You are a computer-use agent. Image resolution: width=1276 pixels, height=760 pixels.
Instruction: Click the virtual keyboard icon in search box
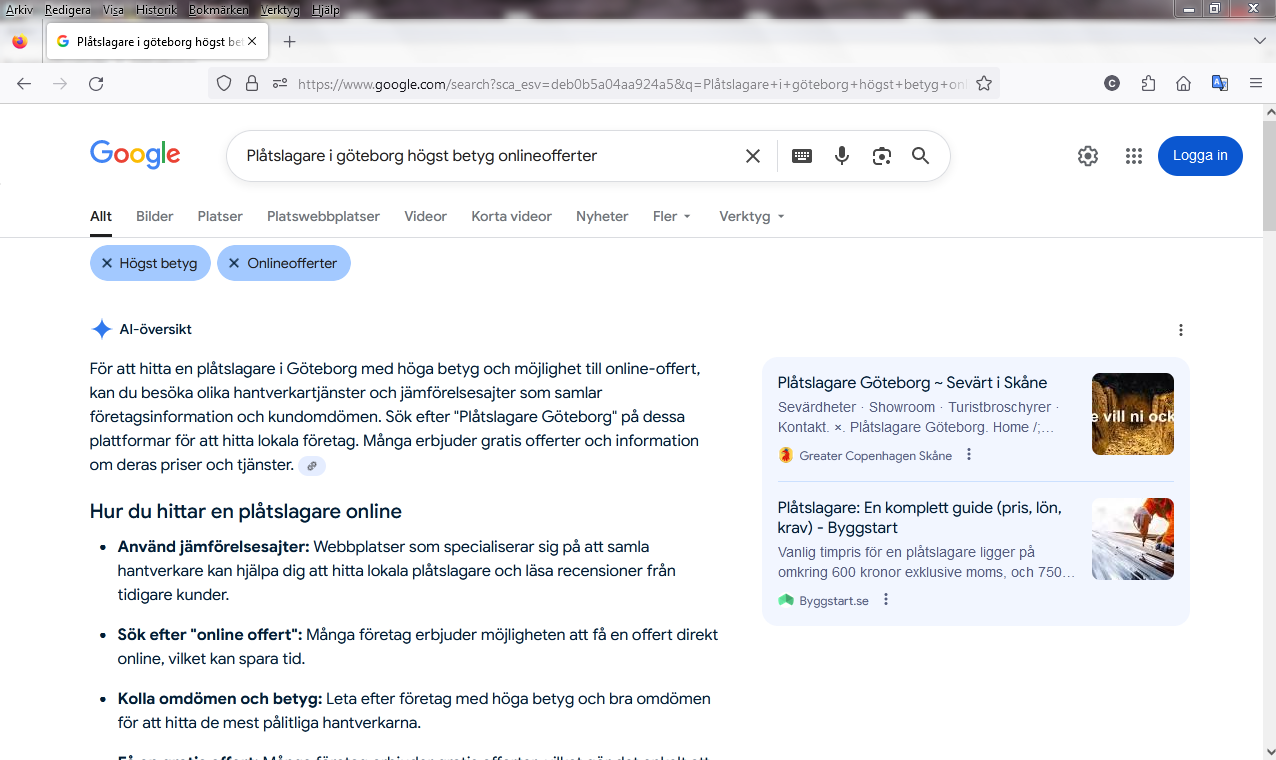[x=801, y=156]
